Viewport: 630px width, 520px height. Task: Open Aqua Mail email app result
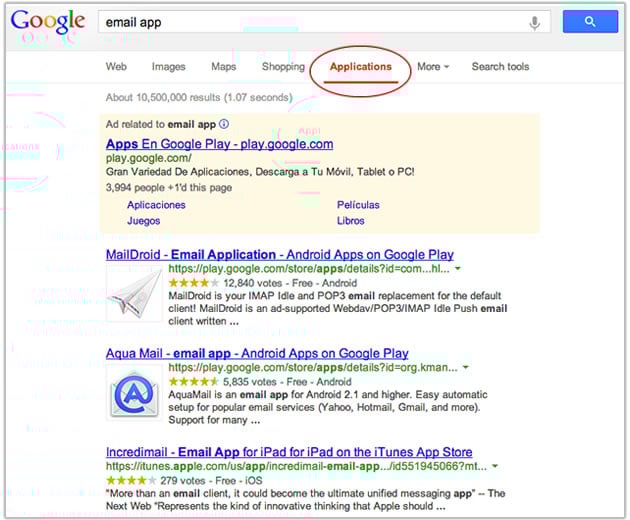(257, 353)
